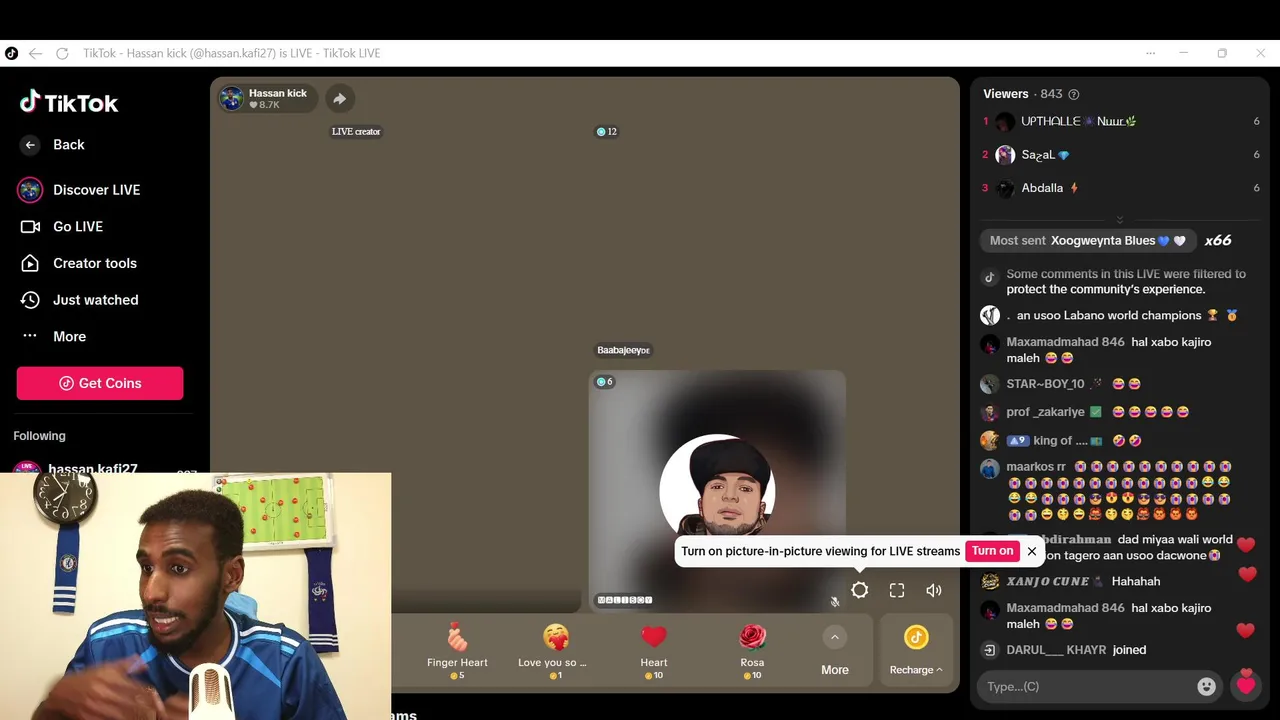Toggle fullscreen mode
1280x720 pixels.
tap(897, 591)
